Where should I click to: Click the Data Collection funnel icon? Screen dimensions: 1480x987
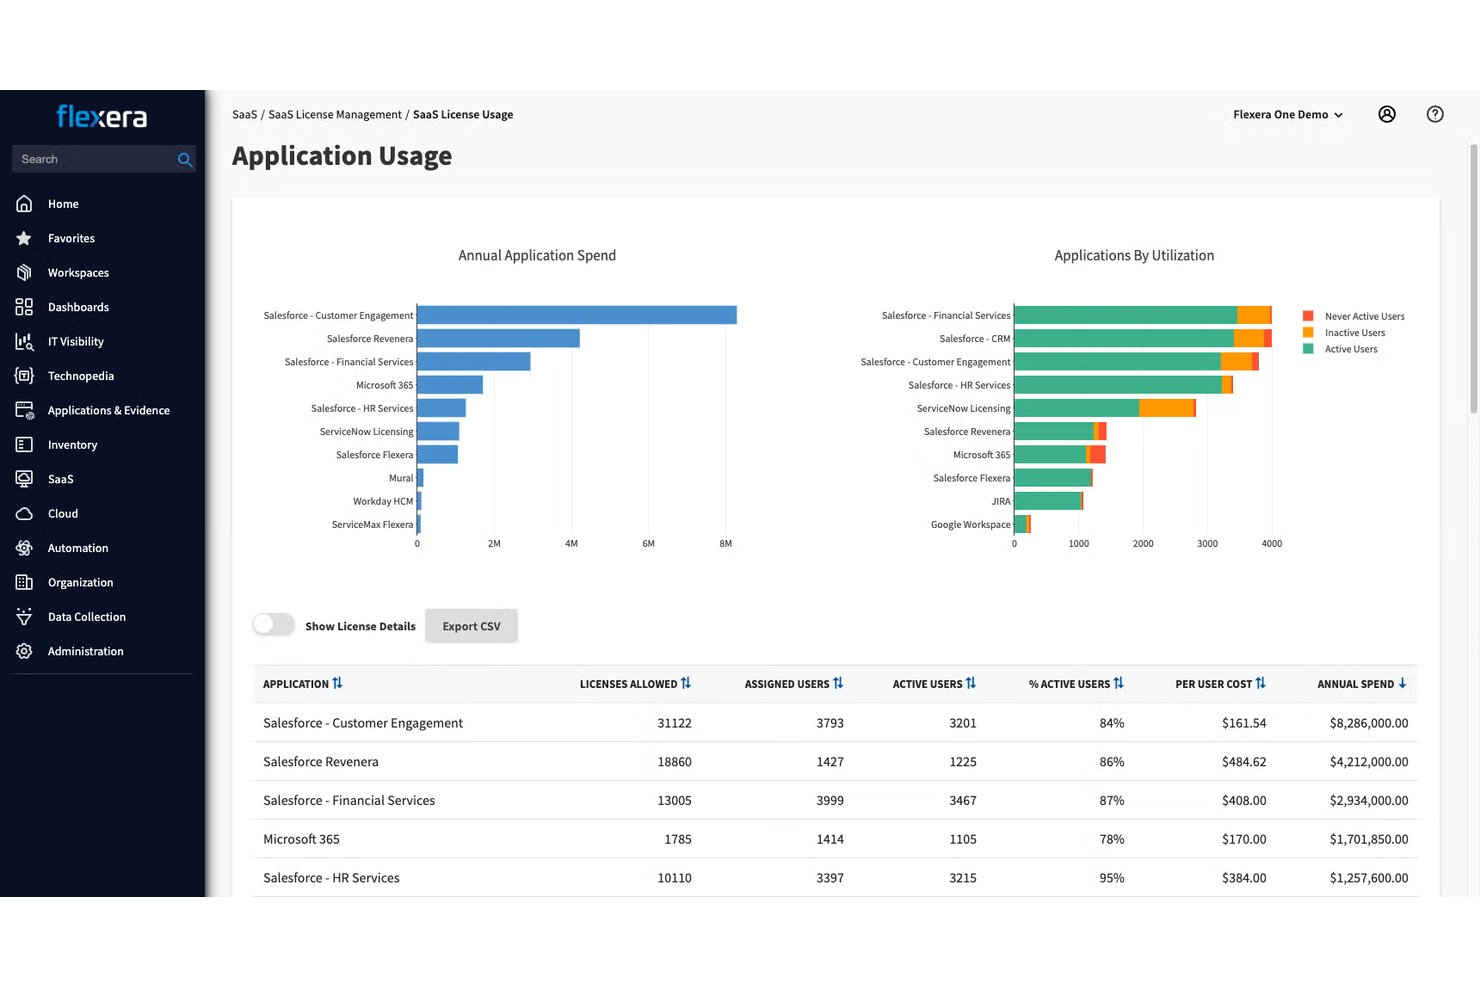24,617
